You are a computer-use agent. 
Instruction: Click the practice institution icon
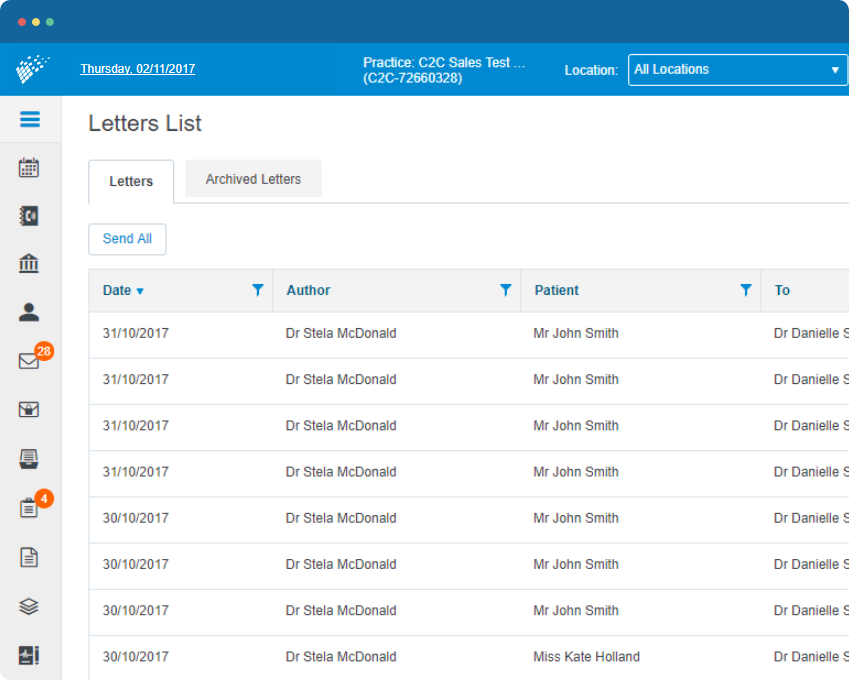pyautogui.click(x=29, y=263)
